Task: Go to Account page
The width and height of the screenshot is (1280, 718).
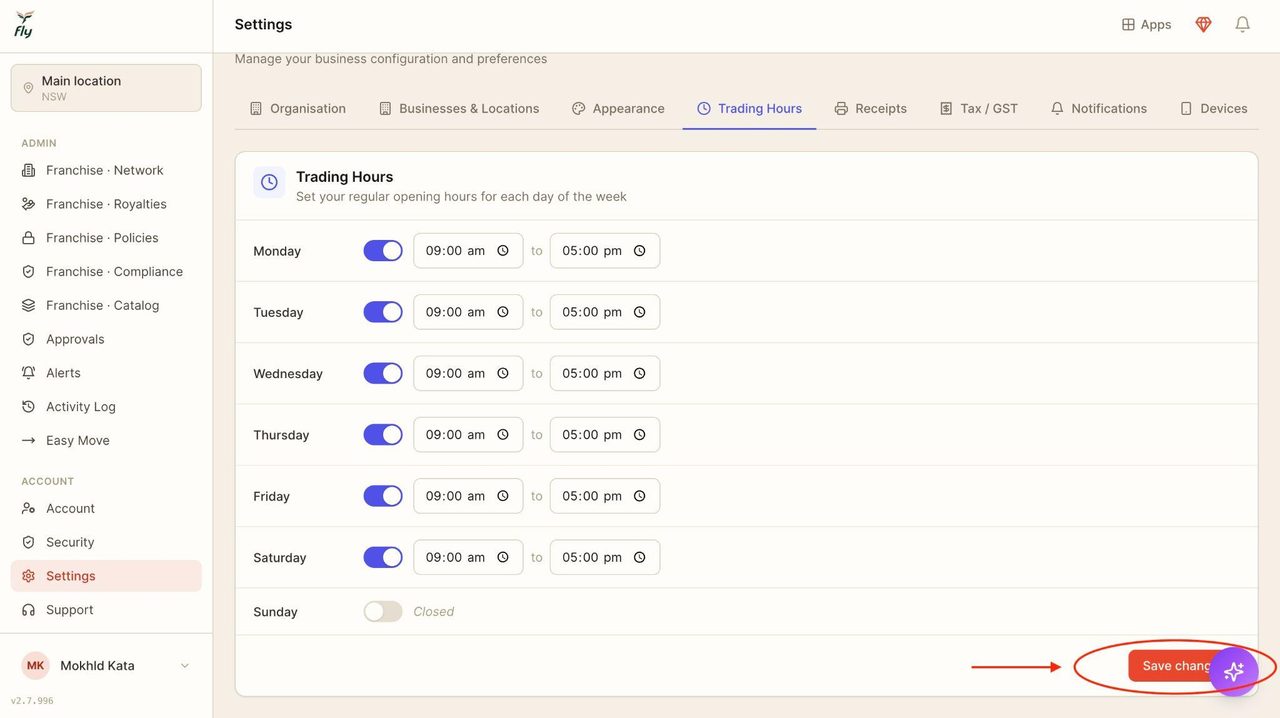Action: click(x=106, y=508)
